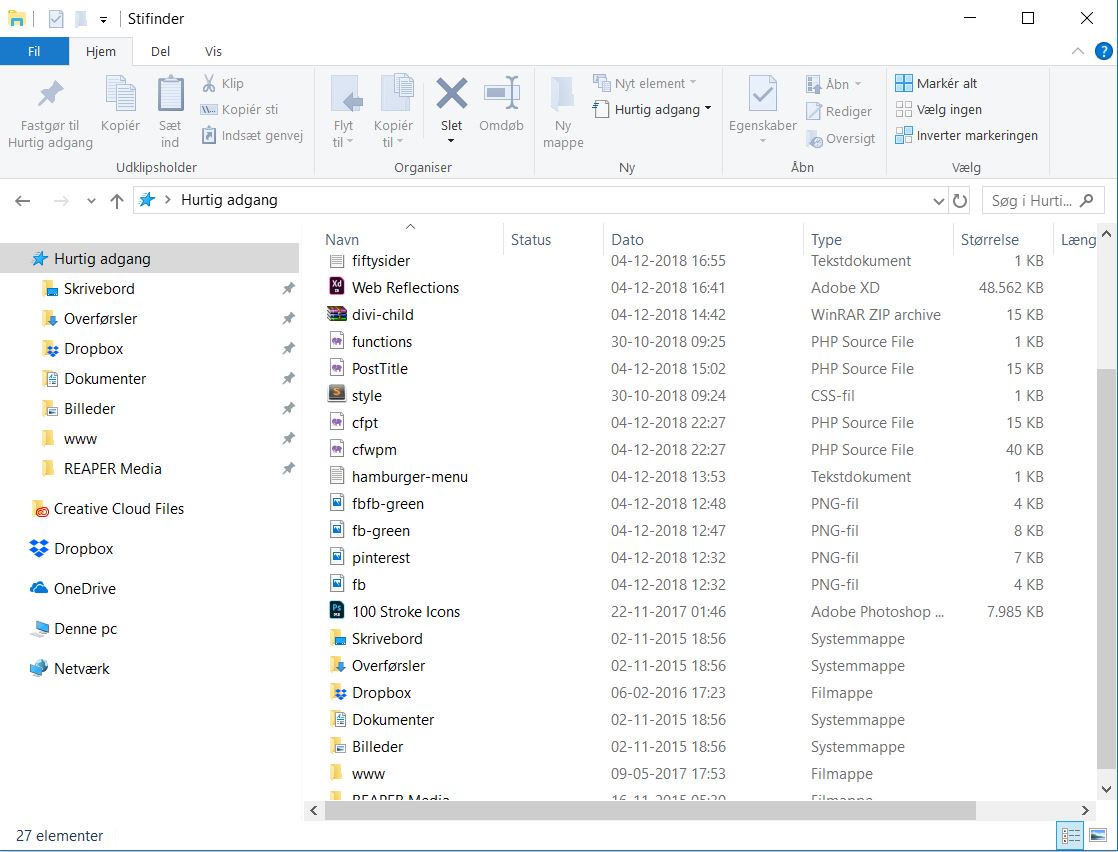Click Rediger in the Åbn group
This screenshot has width=1118, height=852.
tap(838, 111)
